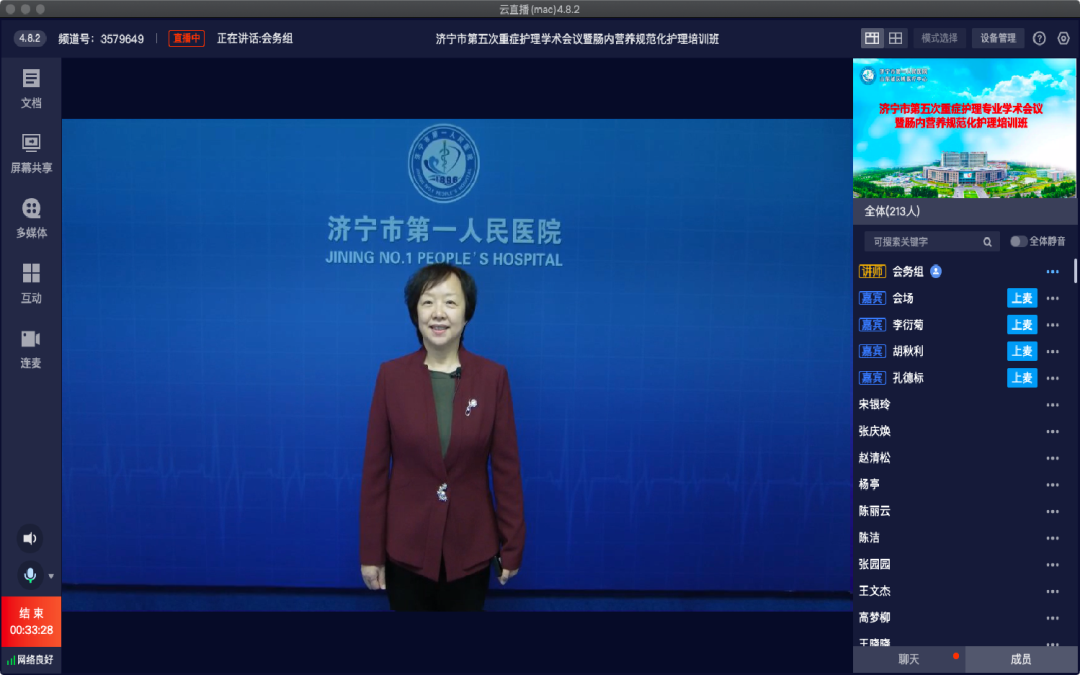This screenshot has height=675, width=1080.
Task: Select member 陈洁 in the list
Action: (869, 538)
